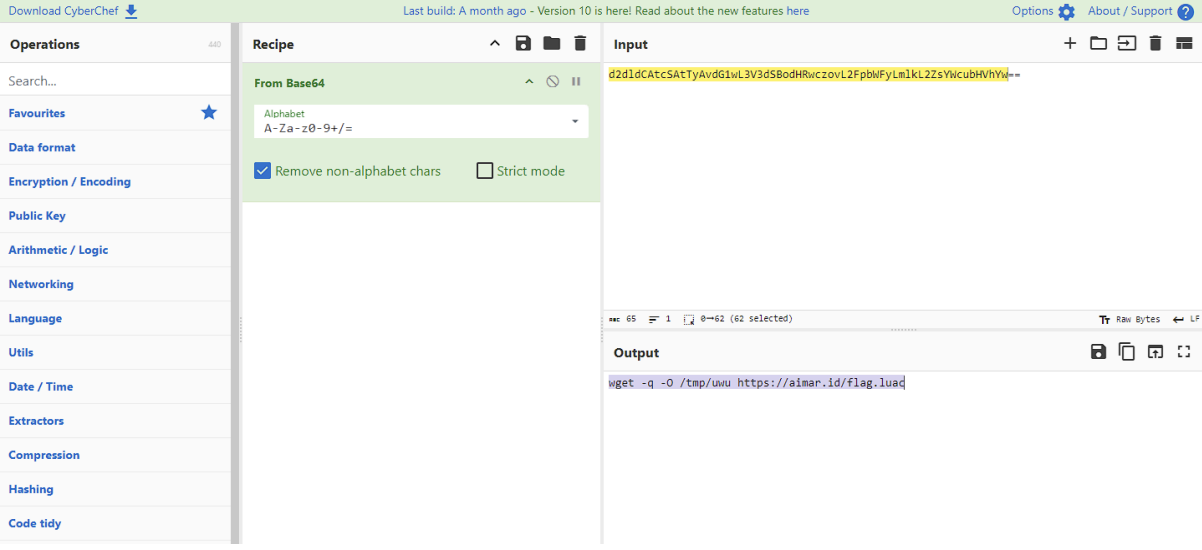
Task: Grab the operations/recipe pane divider handle
Action: point(241,330)
